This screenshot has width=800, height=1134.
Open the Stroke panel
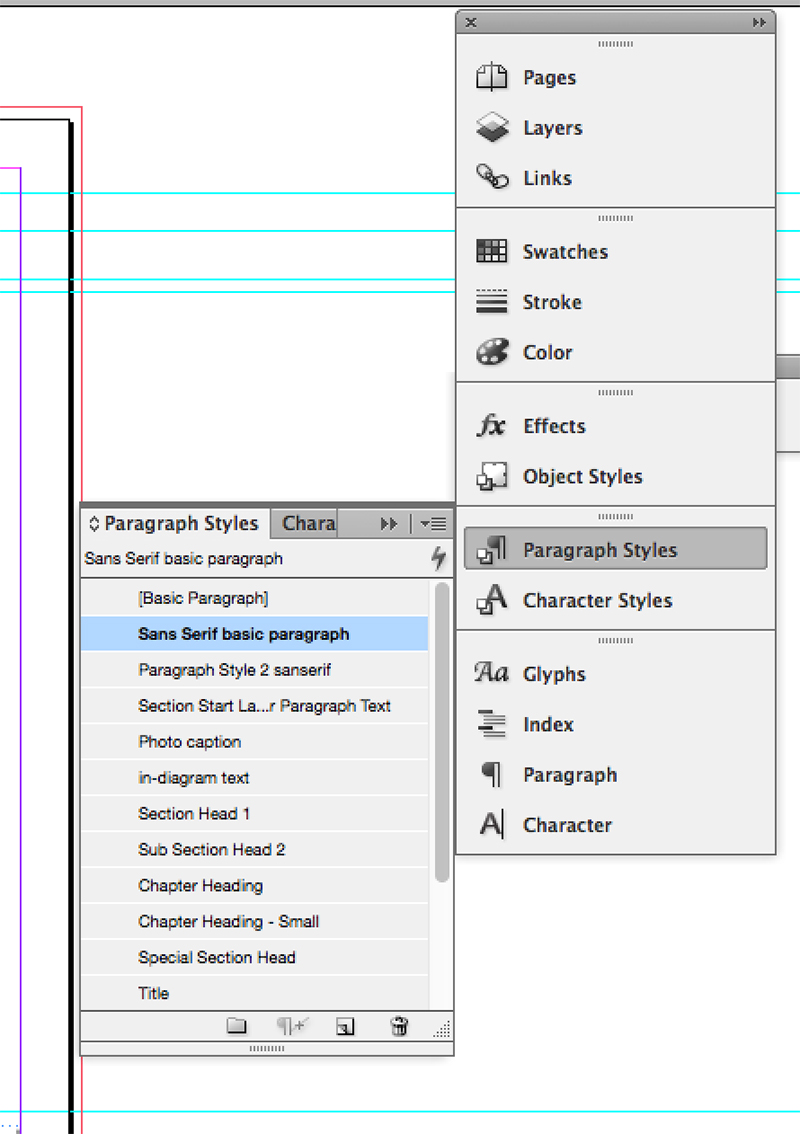point(552,302)
